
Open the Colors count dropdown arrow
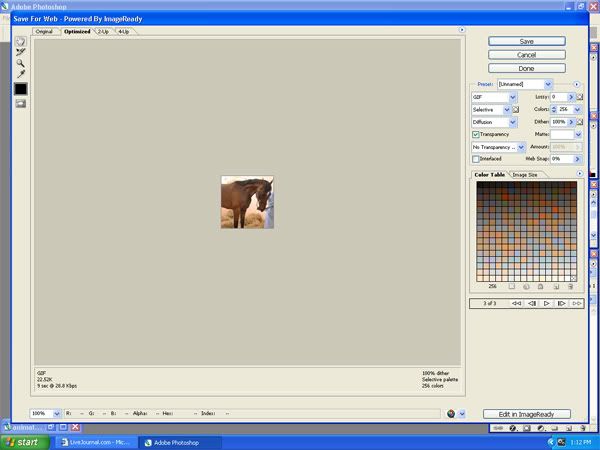(577, 109)
